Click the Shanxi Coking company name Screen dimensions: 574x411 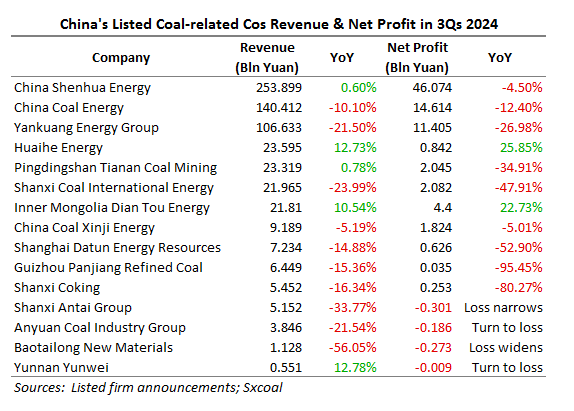57,288
